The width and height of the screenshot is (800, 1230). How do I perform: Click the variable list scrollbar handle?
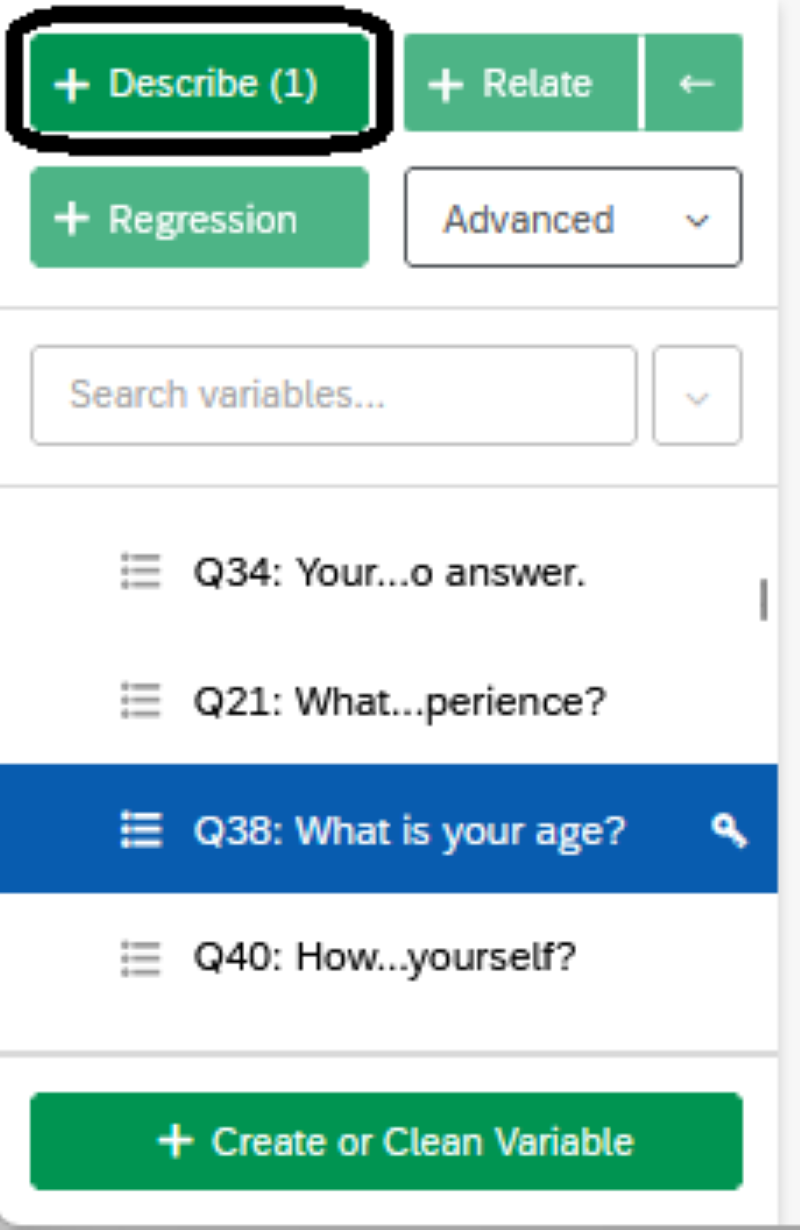pos(764,600)
